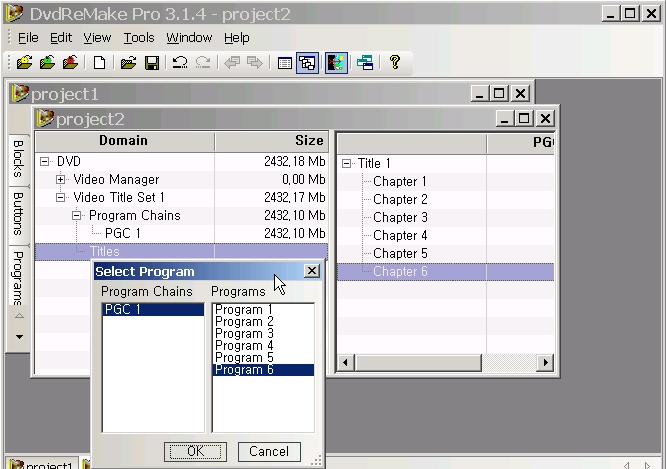Maximize the project2 child window
Viewport: 666px width, 469px height.
click(x=524, y=118)
